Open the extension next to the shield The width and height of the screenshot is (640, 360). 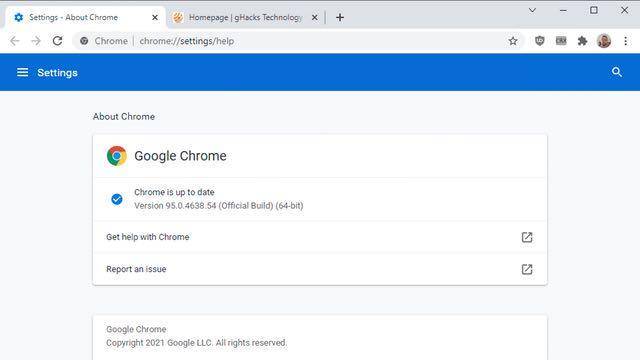pos(561,41)
